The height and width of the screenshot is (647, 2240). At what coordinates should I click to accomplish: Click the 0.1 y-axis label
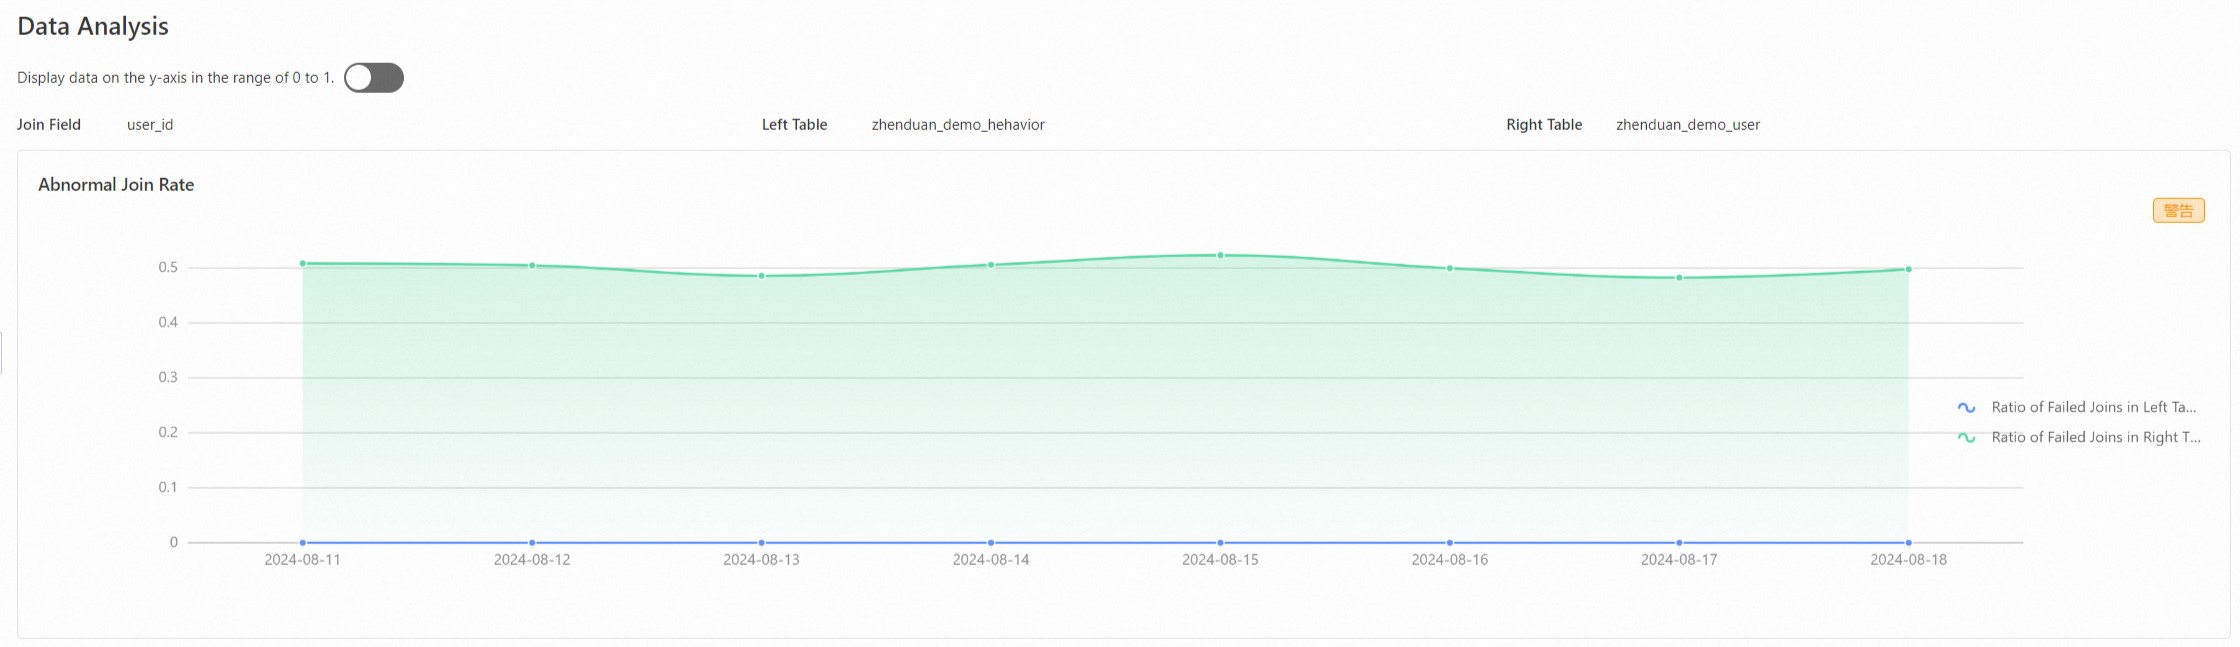pyautogui.click(x=168, y=487)
